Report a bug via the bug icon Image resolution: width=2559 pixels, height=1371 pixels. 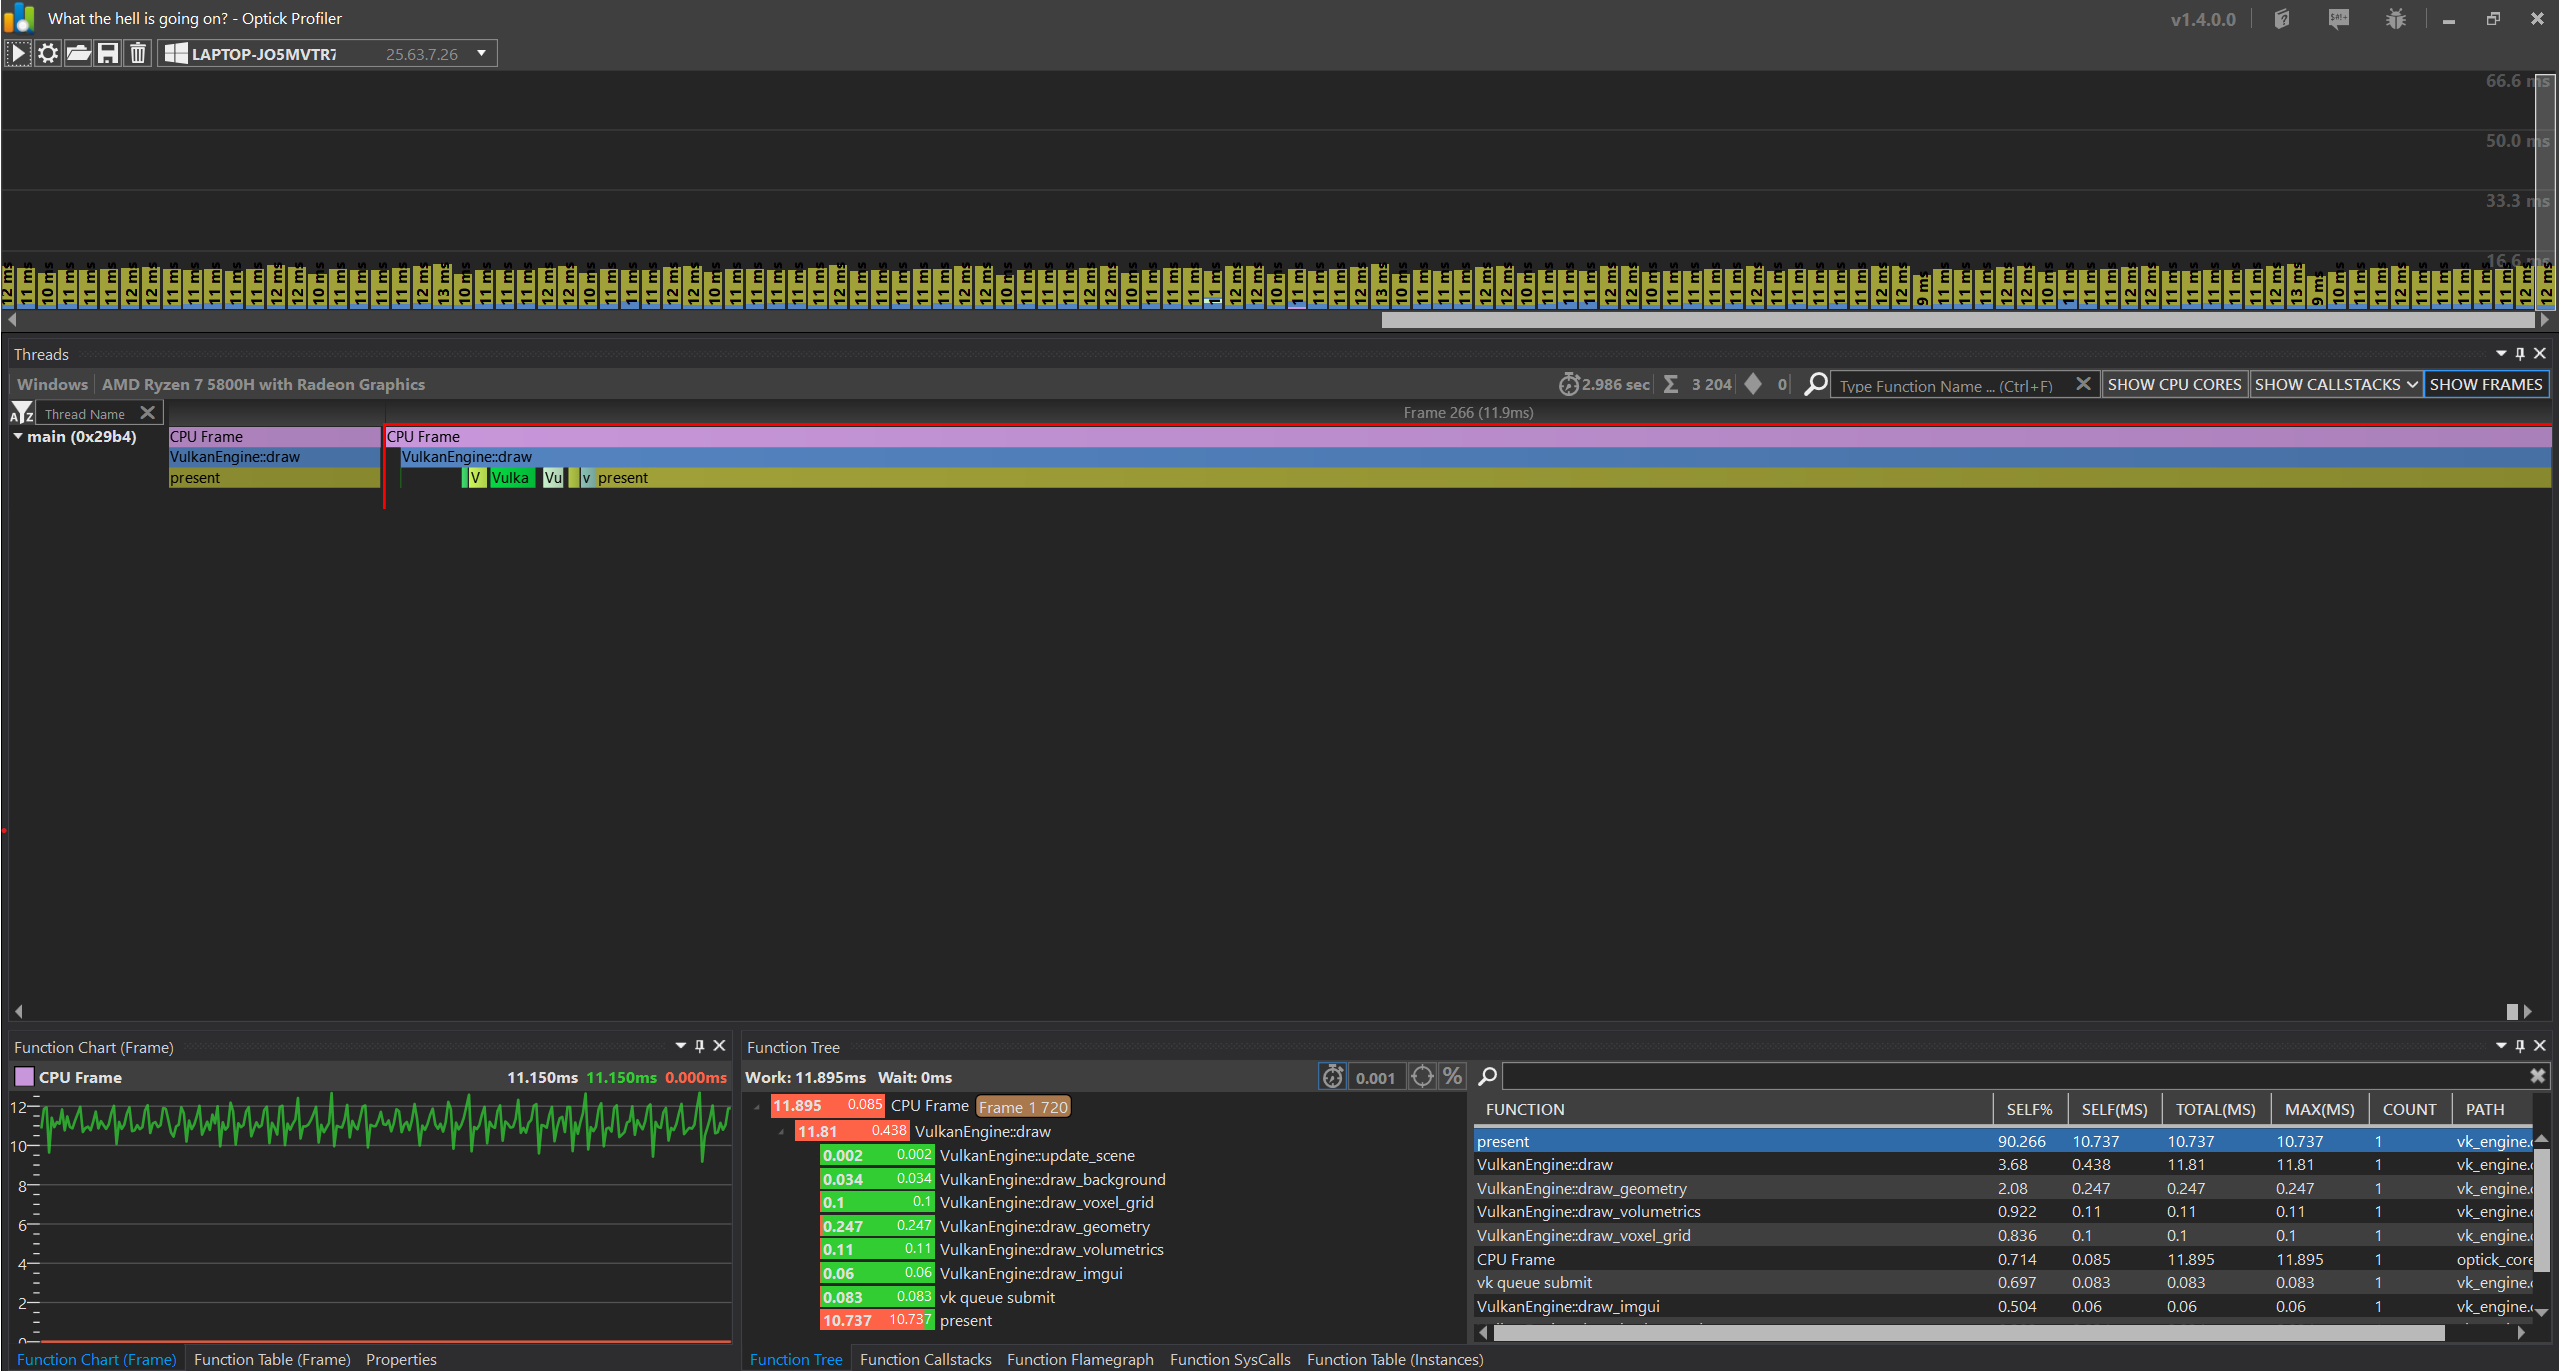pos(2395,19)
